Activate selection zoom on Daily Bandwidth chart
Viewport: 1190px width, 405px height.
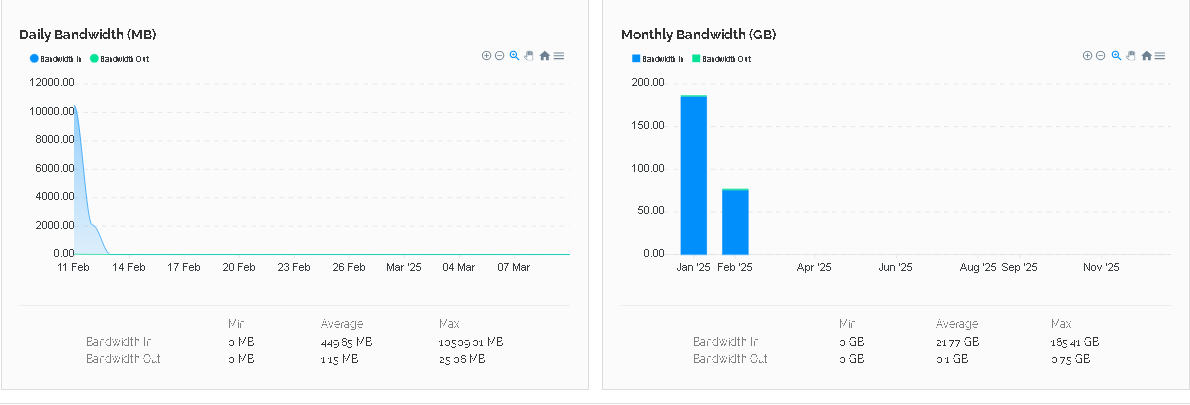514,56
